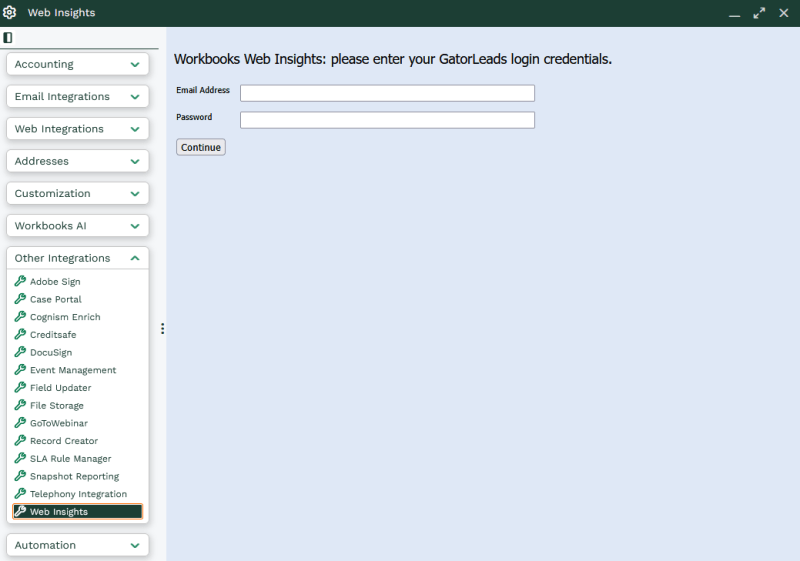This screenshot has height=561, width=800.
Task: Click the wrench icon beside Telephony Integration
Action: pyautogui.click(x=20, y=494)
